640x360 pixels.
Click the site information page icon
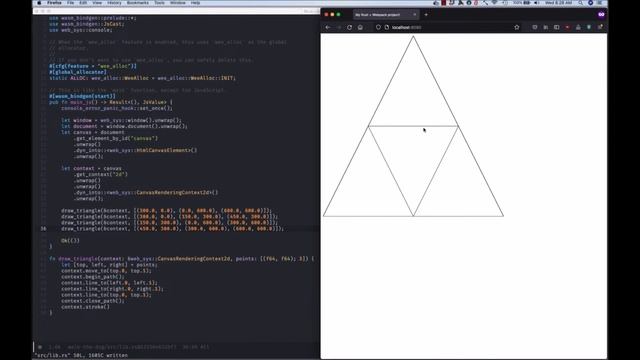[387, 27]
